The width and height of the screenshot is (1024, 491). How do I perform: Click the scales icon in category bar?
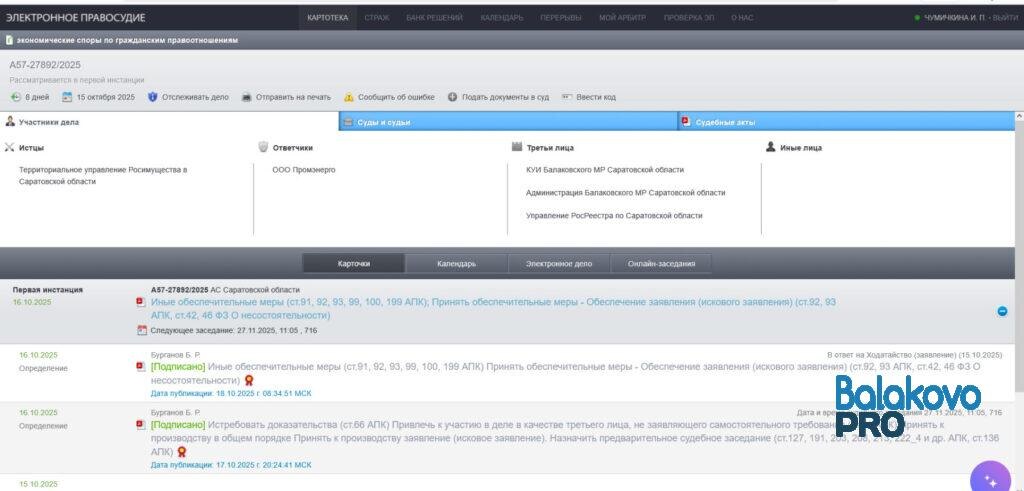[x=9, y=40]
